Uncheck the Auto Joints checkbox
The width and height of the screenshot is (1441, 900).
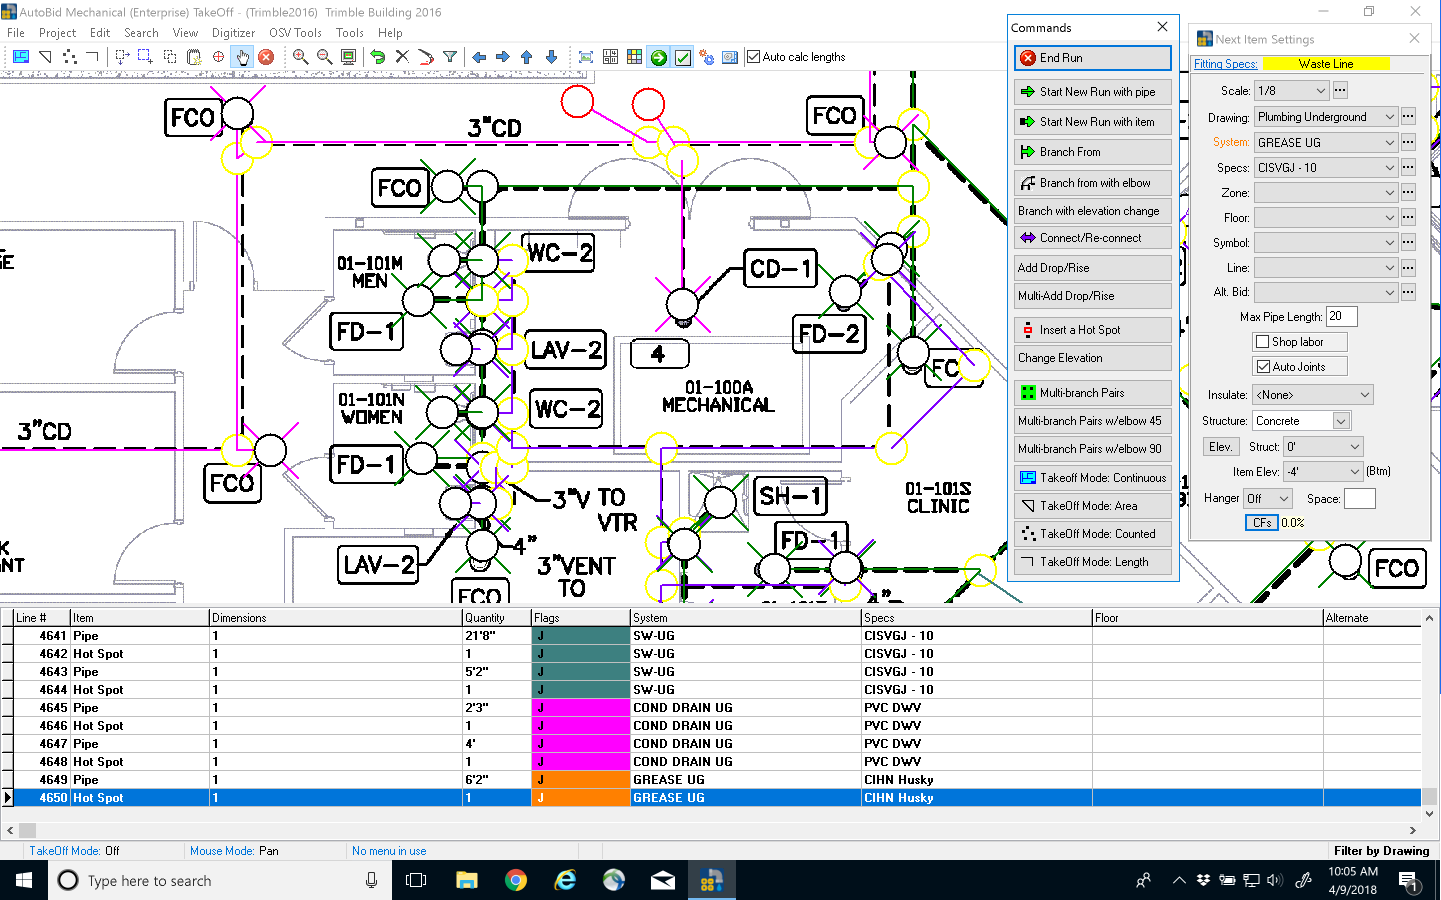click(1264, 366)
